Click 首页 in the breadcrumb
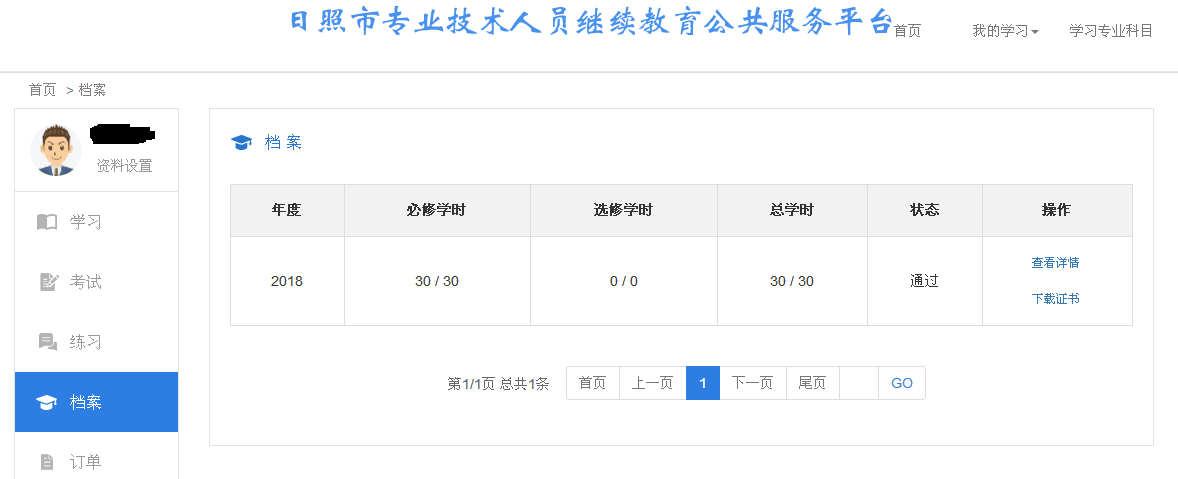This screenshot has width=1178, height=479. point(43,90)
